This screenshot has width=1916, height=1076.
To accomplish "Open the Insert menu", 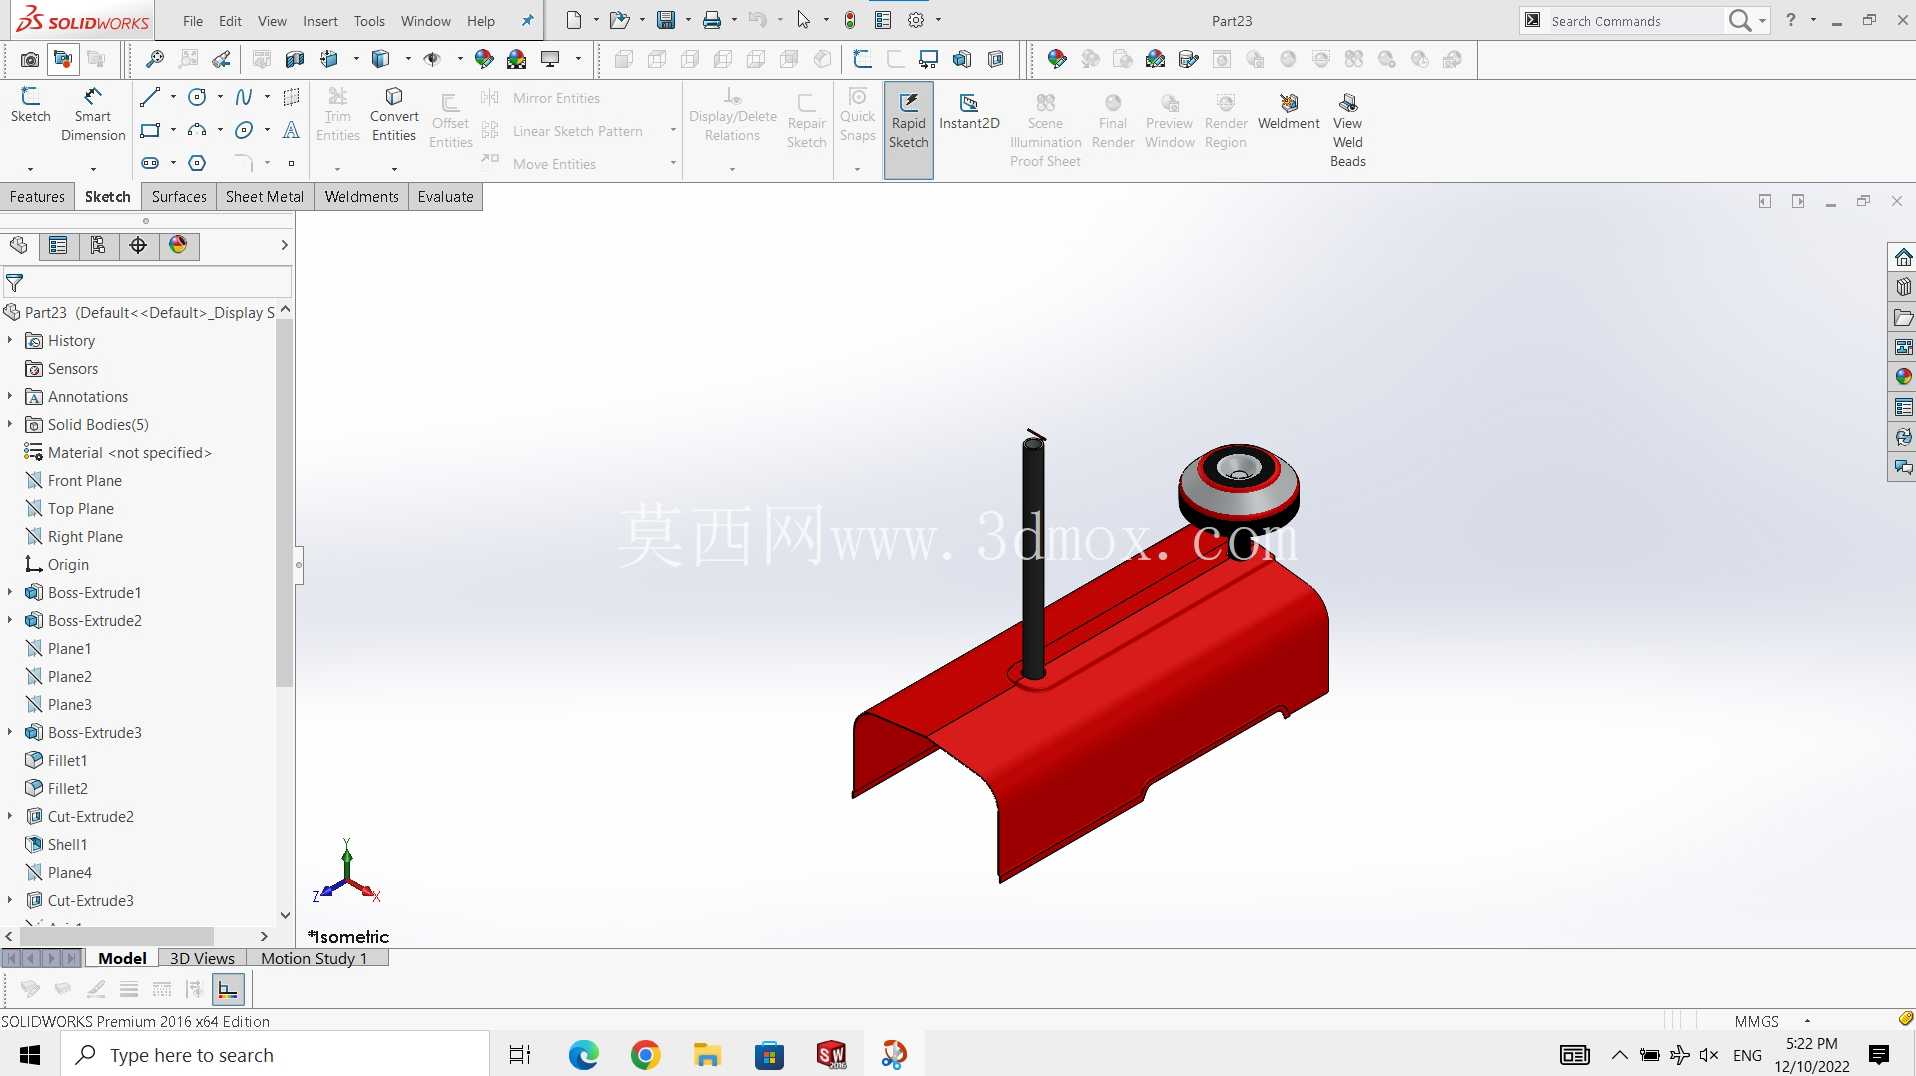I will [x=320, y=21].
